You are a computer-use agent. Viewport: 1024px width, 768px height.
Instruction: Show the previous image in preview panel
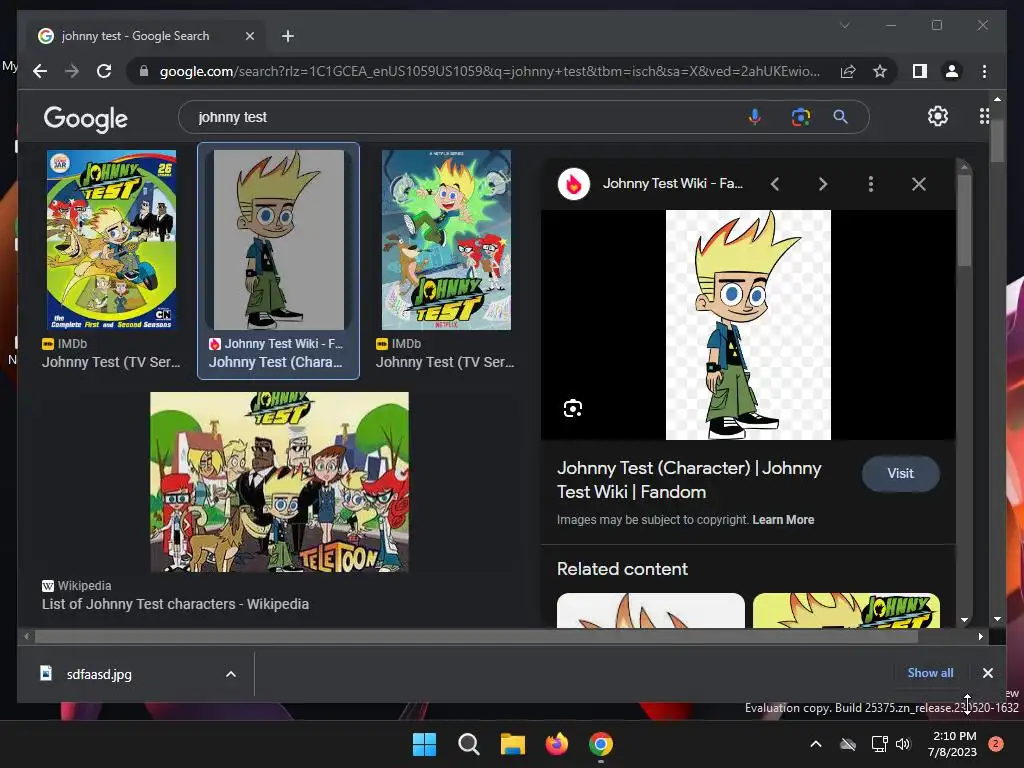(775, 184)
